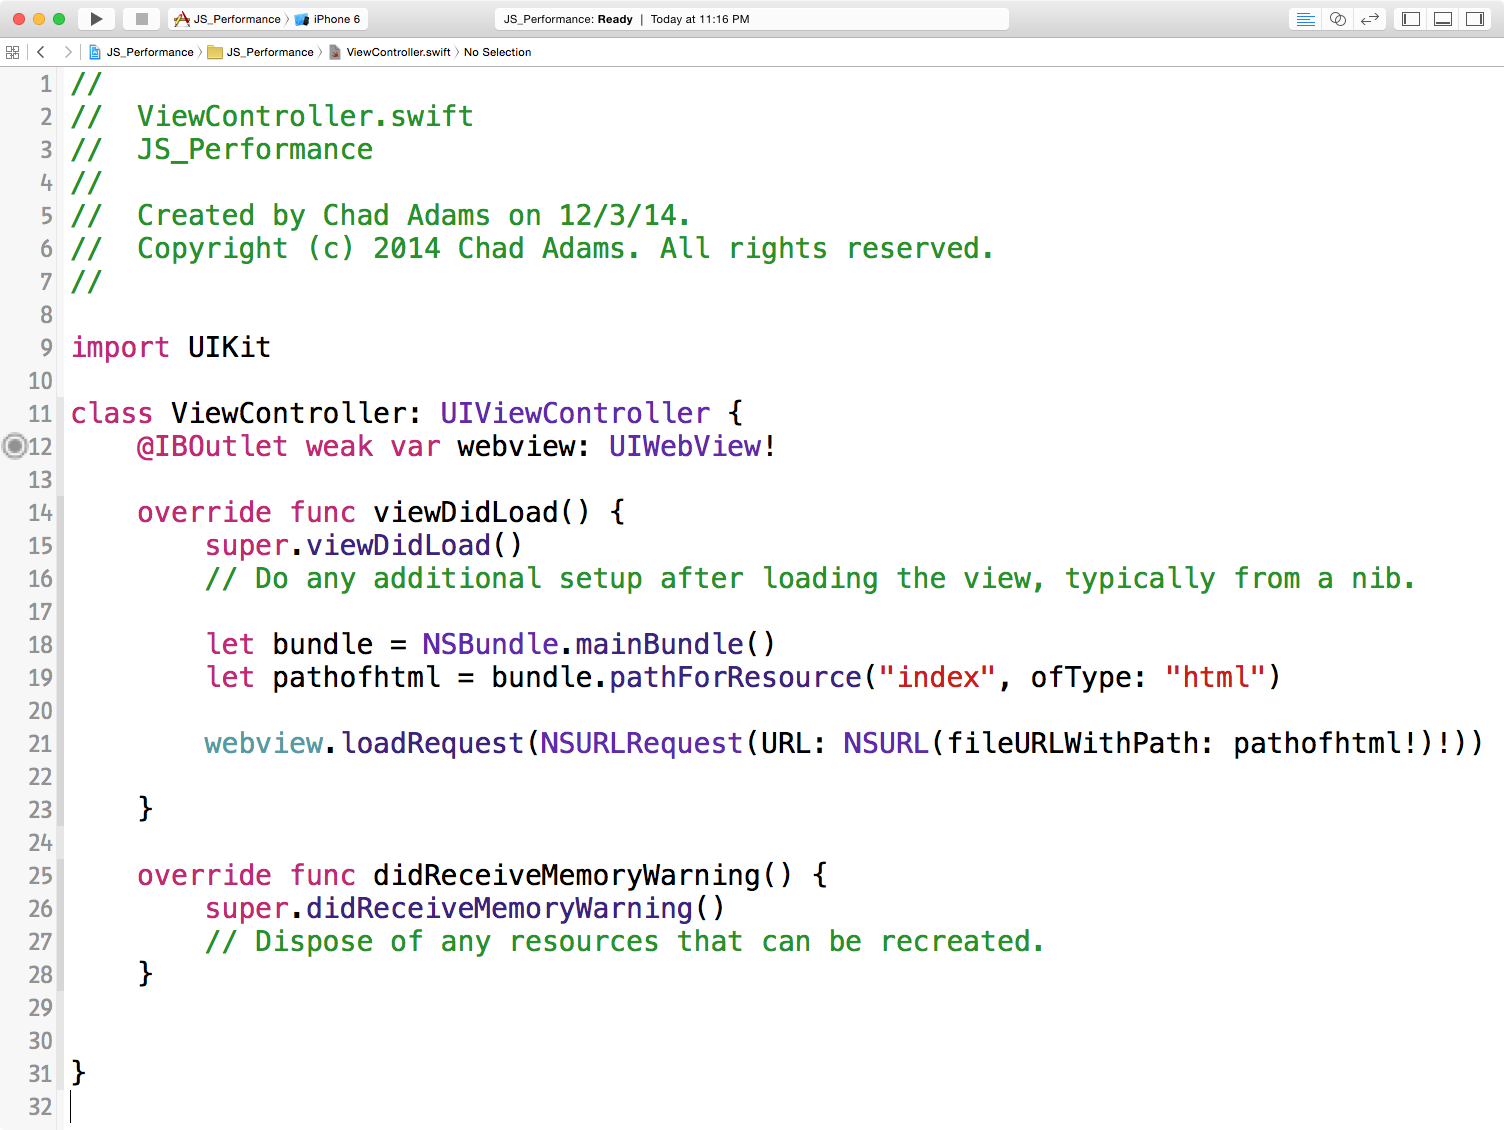Close the Xcode window
1504x1130 pixels.
click(x=19, y=19)
